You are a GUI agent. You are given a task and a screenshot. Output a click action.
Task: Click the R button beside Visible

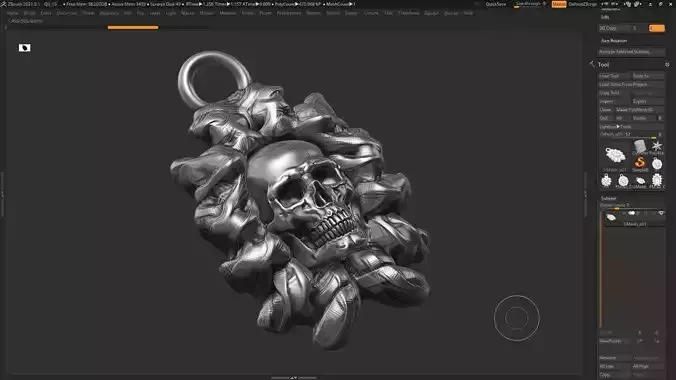tap(660, 118)
